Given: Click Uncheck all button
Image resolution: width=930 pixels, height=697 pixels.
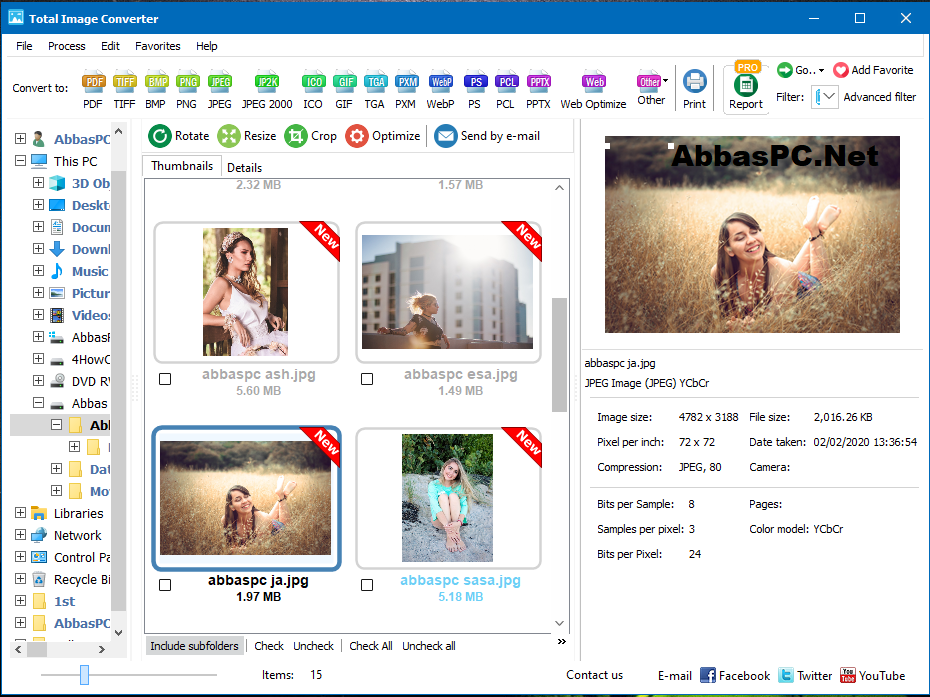Looking at the screenshot, I should point(429,646).
